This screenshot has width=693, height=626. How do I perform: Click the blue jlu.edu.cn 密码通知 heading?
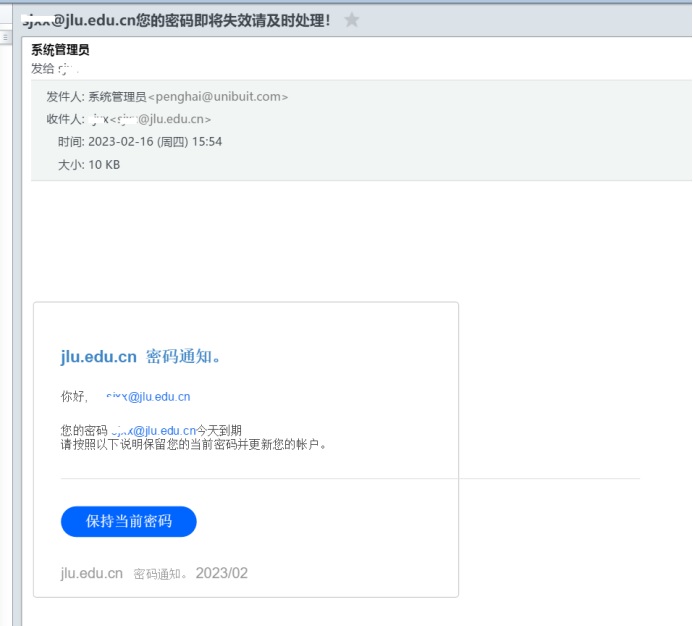[x=141, y=357]
